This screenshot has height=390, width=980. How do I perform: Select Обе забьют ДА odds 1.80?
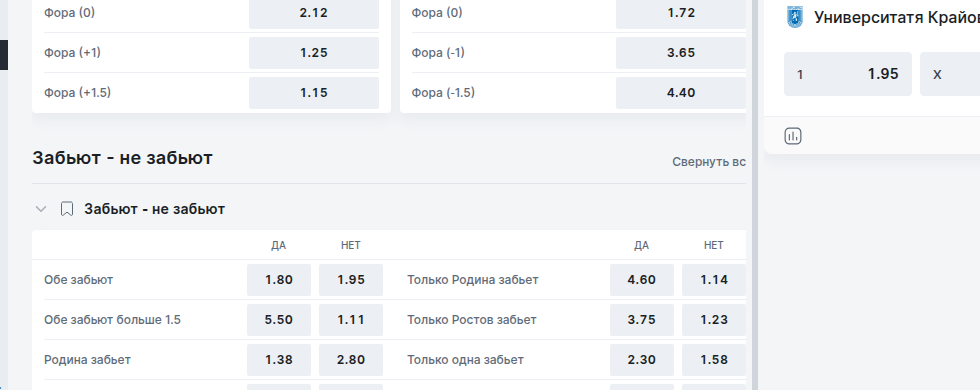[279, 280]
